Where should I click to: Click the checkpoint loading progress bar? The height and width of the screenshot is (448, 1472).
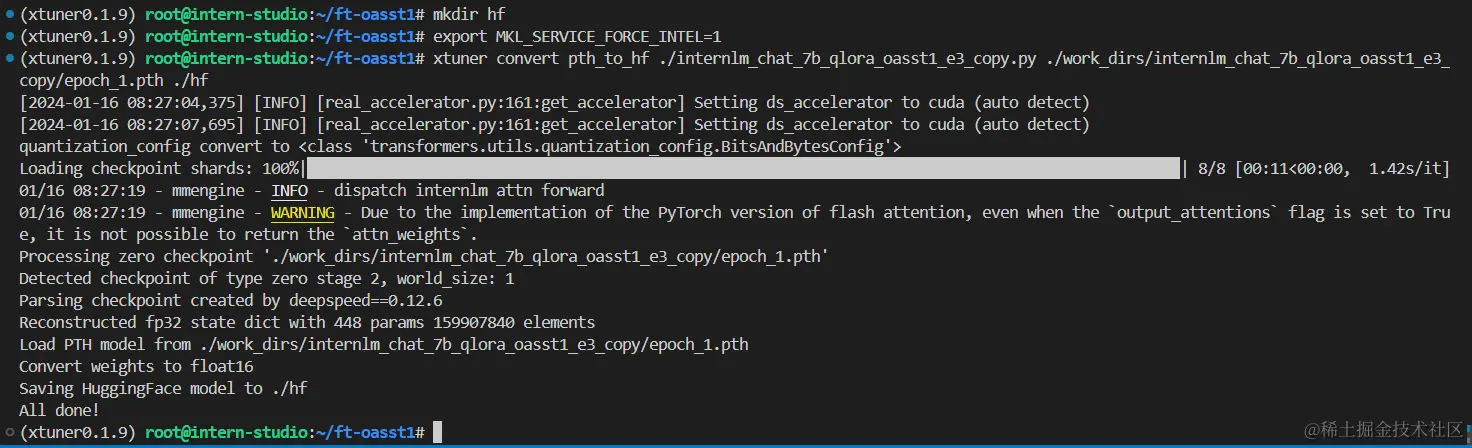click(739, 169)
